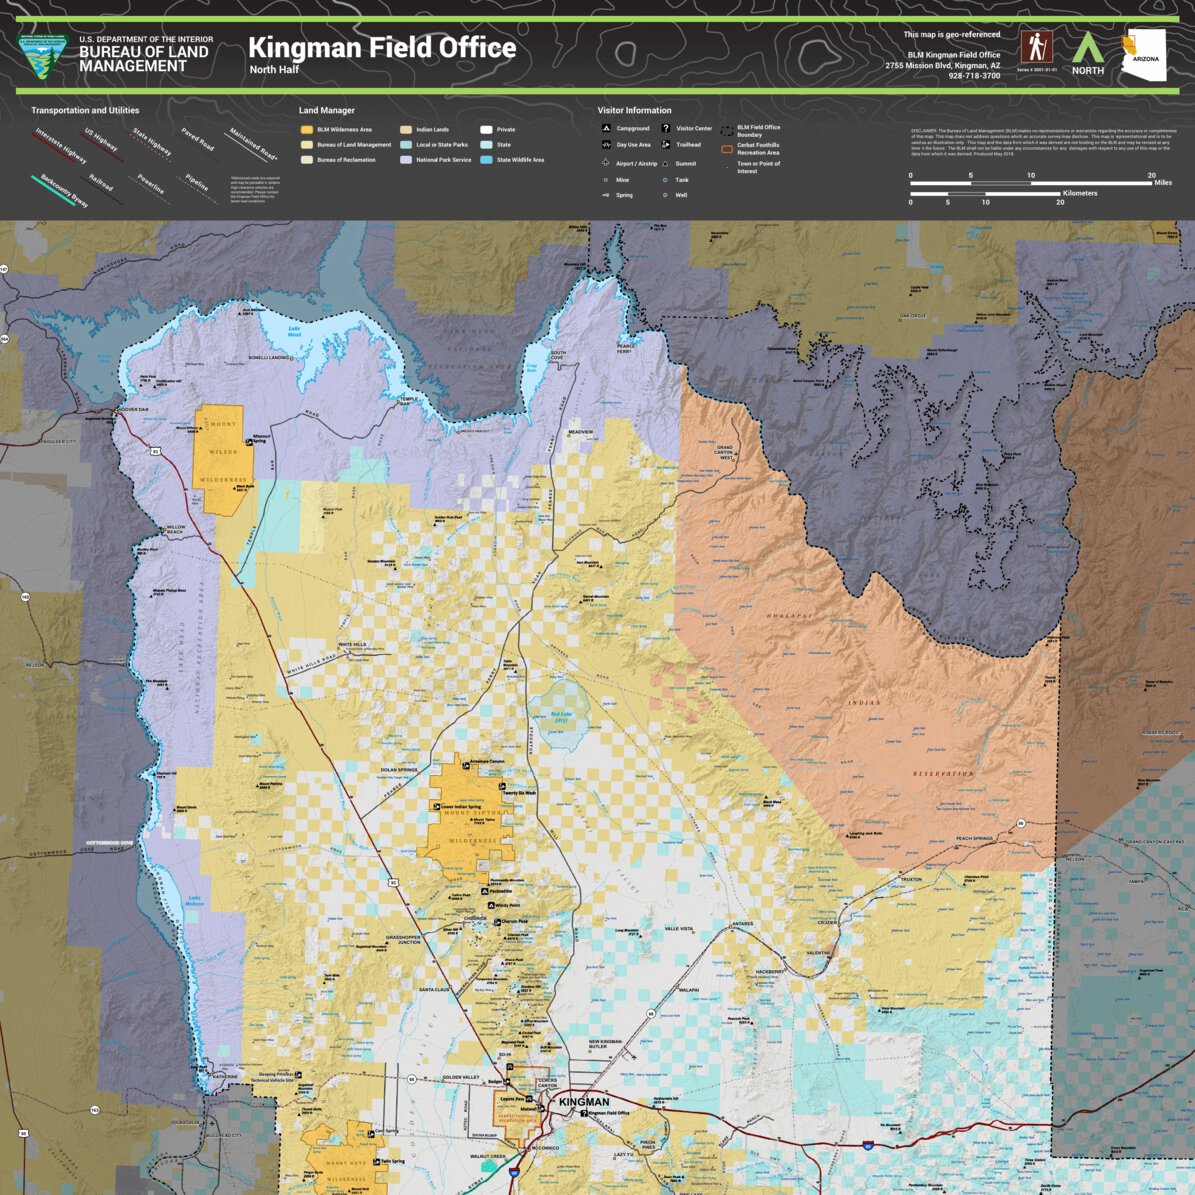The width and height of the screenshot is (1195, 1195).
Task: Click the 'Red Lake (dry)' label
Action: [x=560, y=717]
